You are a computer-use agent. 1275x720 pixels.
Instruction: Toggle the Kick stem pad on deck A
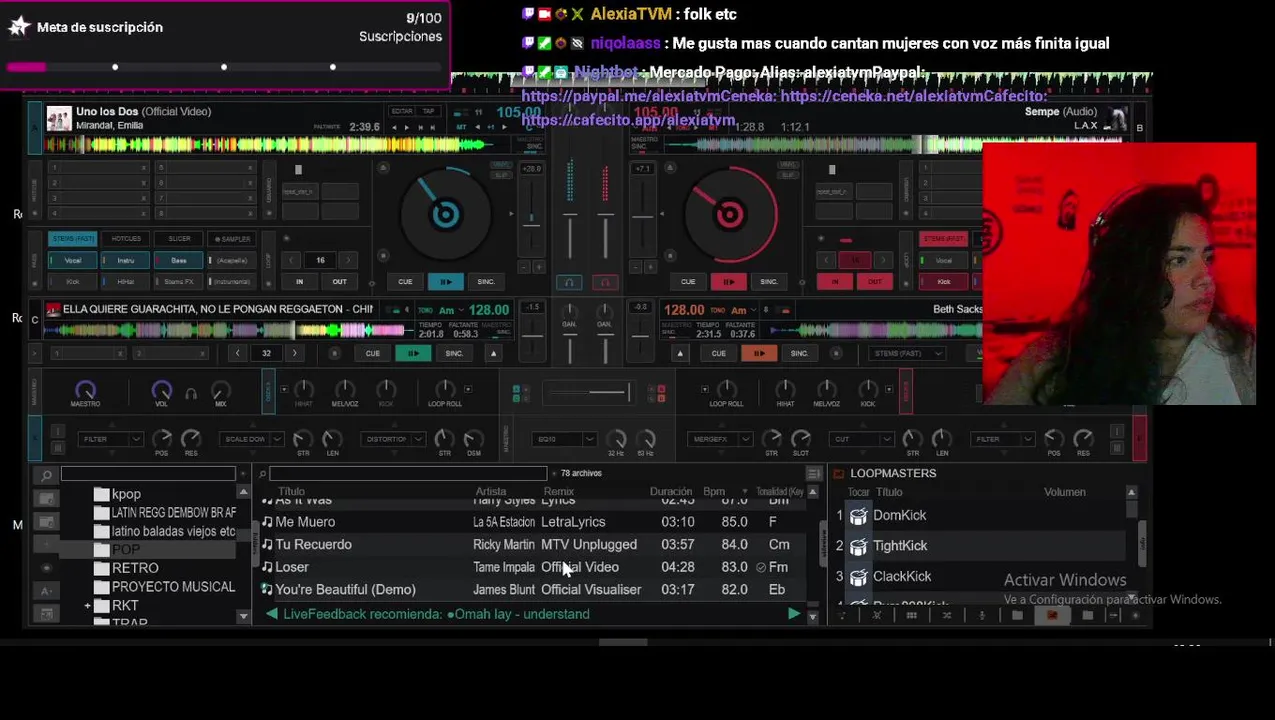[x=73, y=282]
